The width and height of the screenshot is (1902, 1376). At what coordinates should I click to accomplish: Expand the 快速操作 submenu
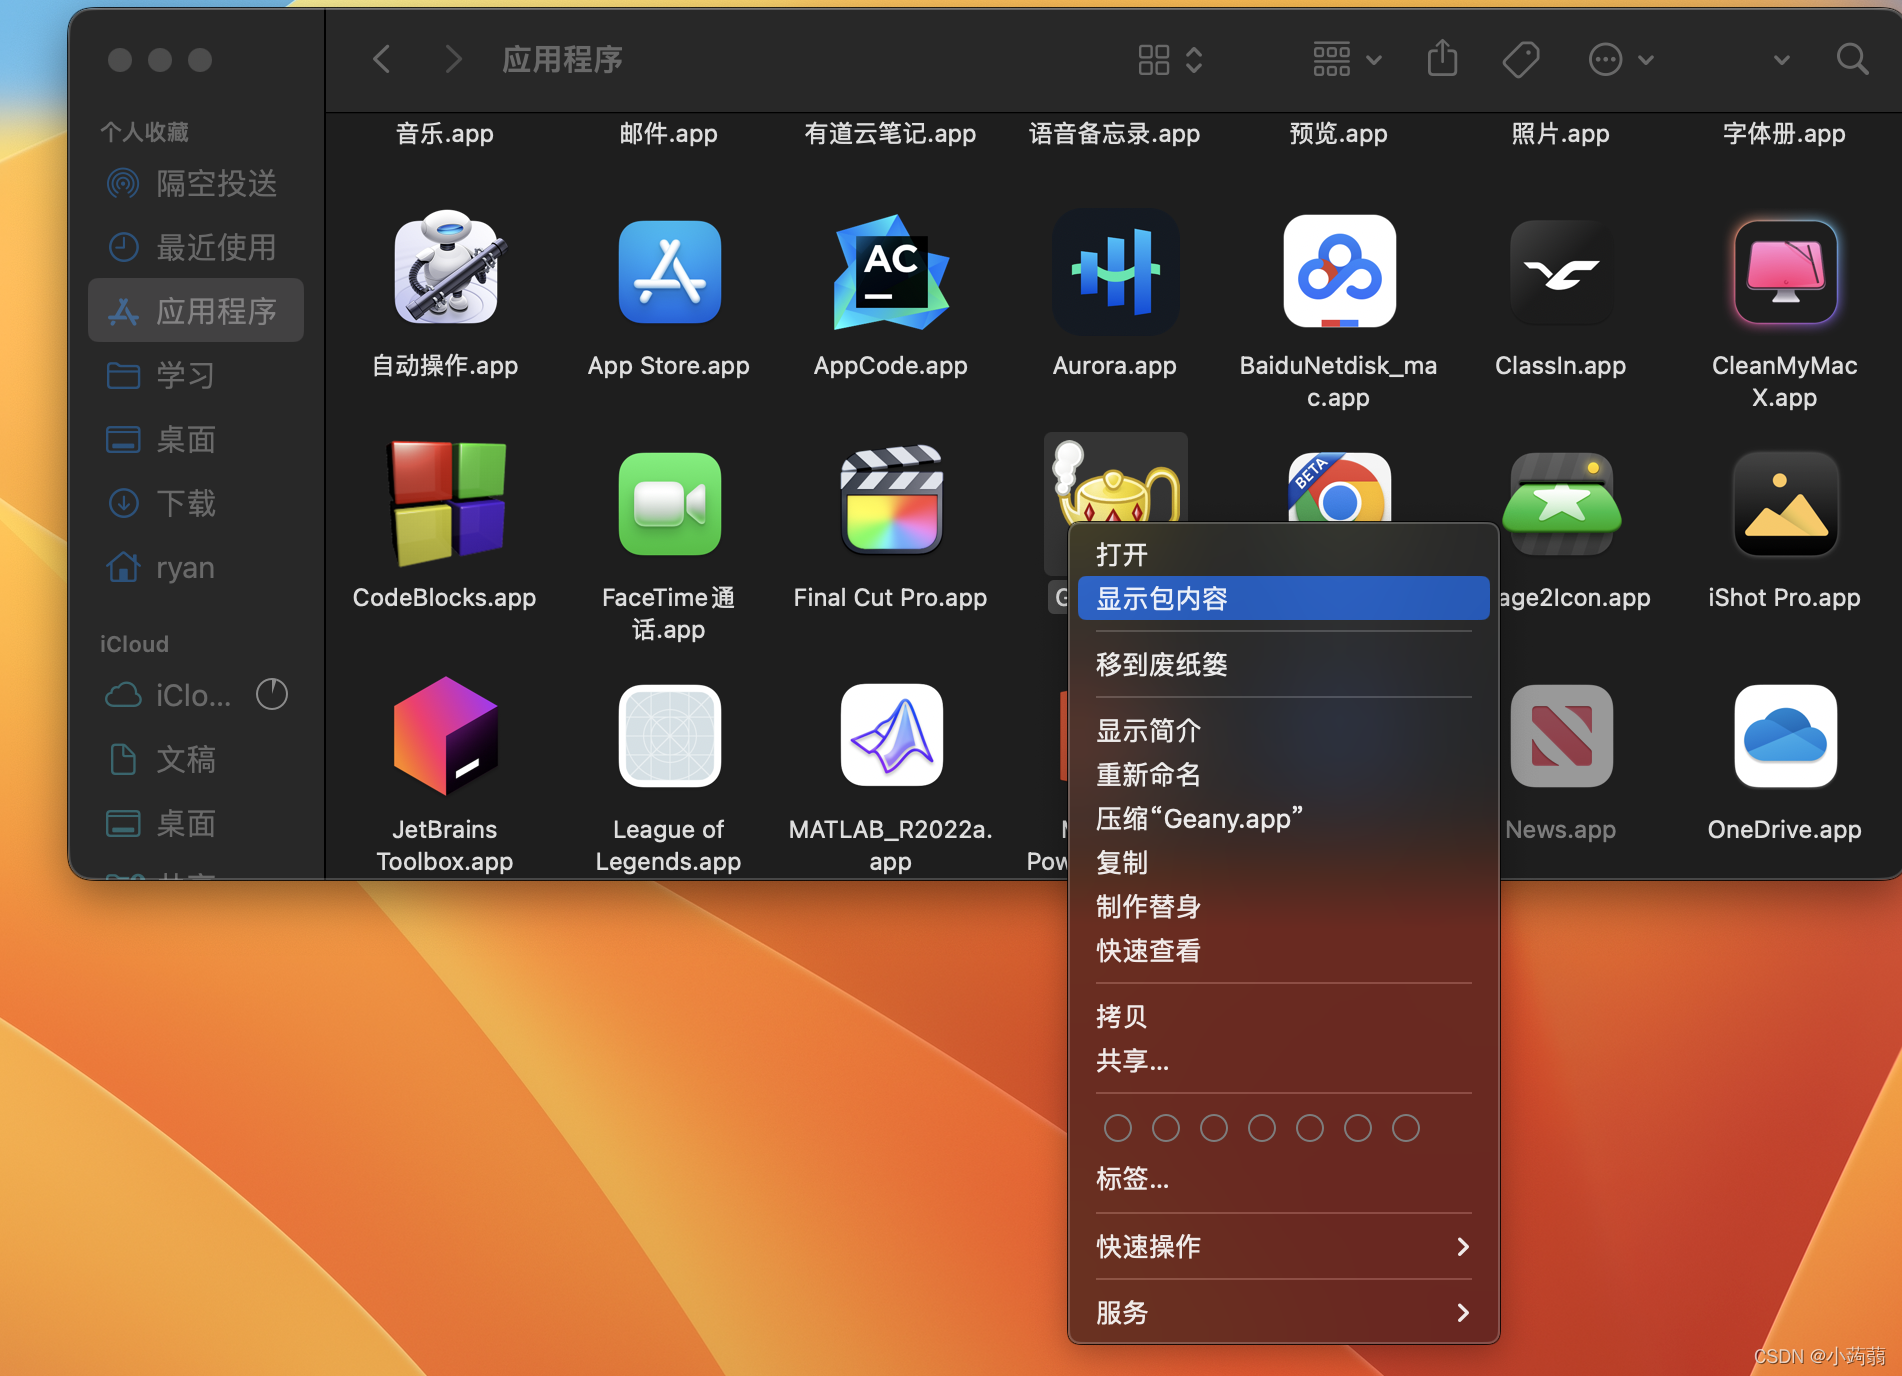coord(1148,1247)
